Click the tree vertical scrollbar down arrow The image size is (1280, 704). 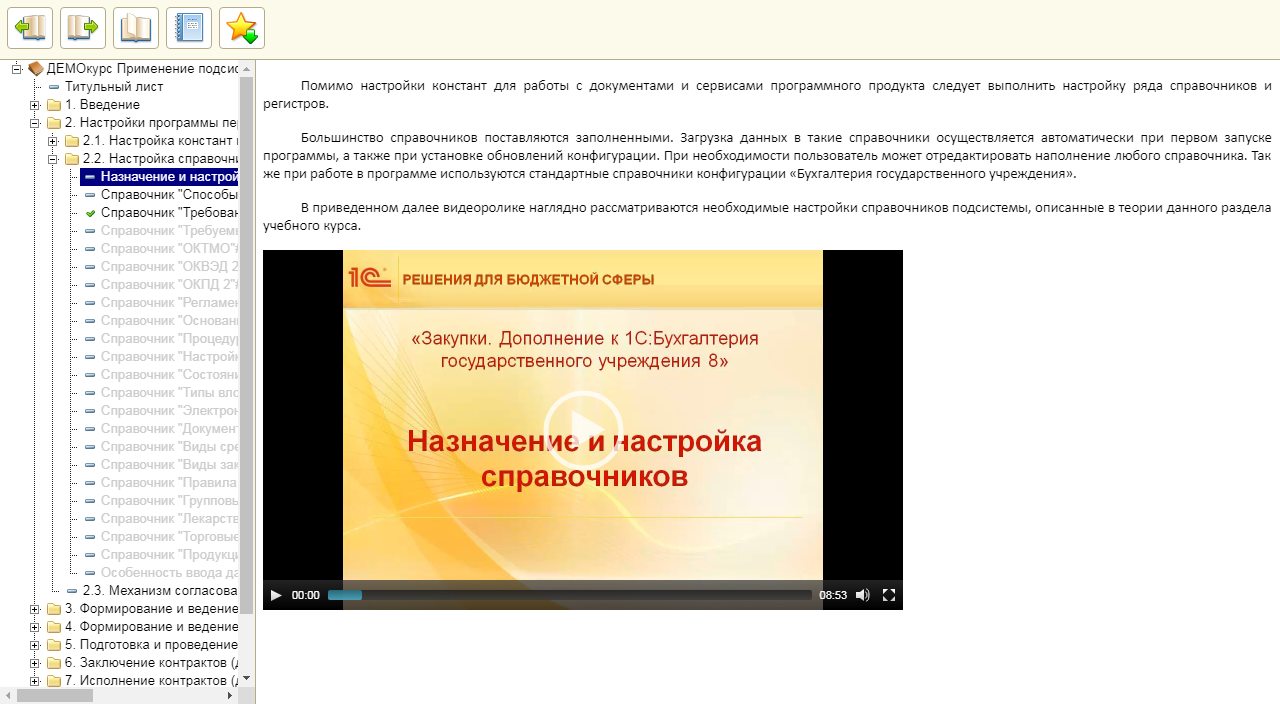[247, 680]
